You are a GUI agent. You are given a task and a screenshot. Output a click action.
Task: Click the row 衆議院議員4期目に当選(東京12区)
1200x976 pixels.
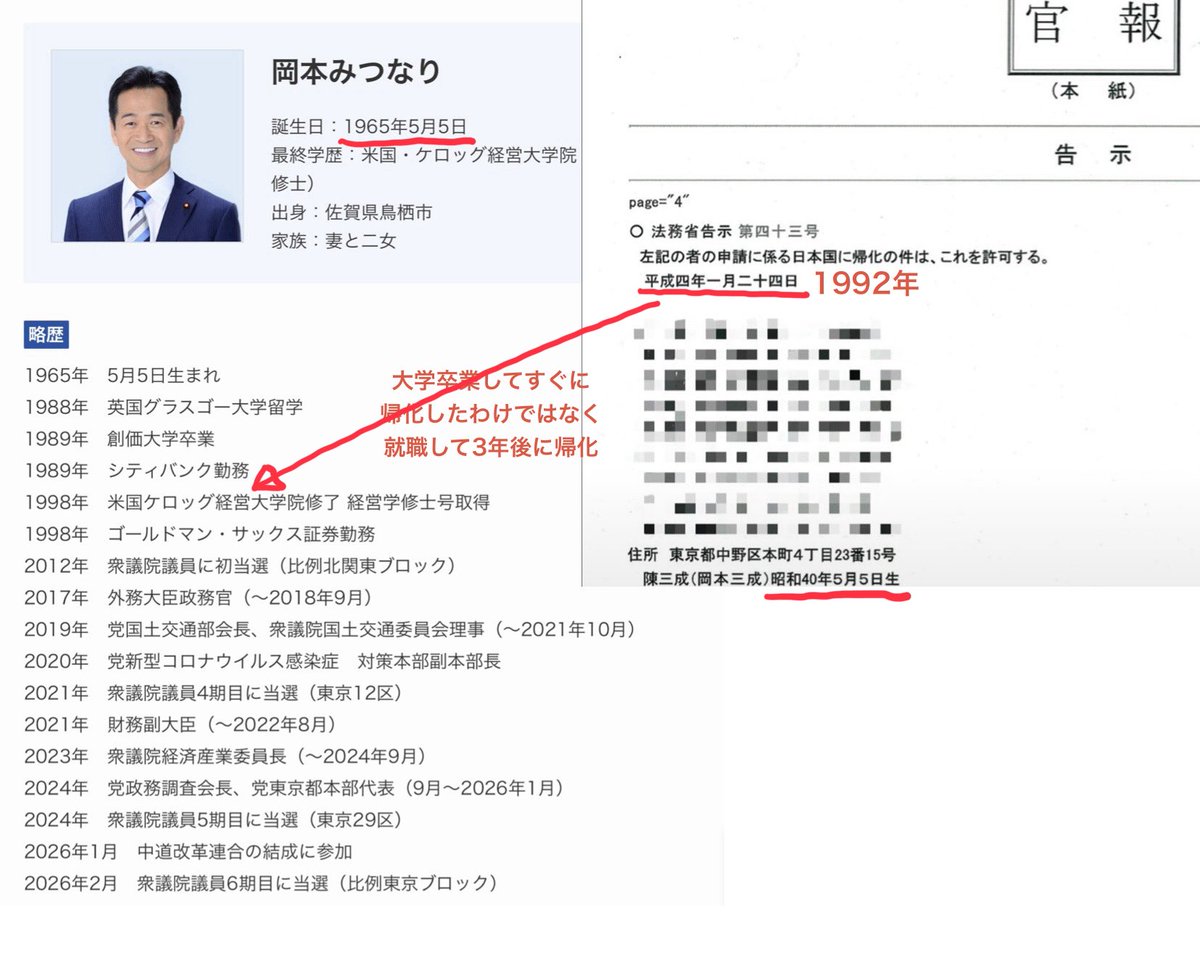[x=214, y=693]
